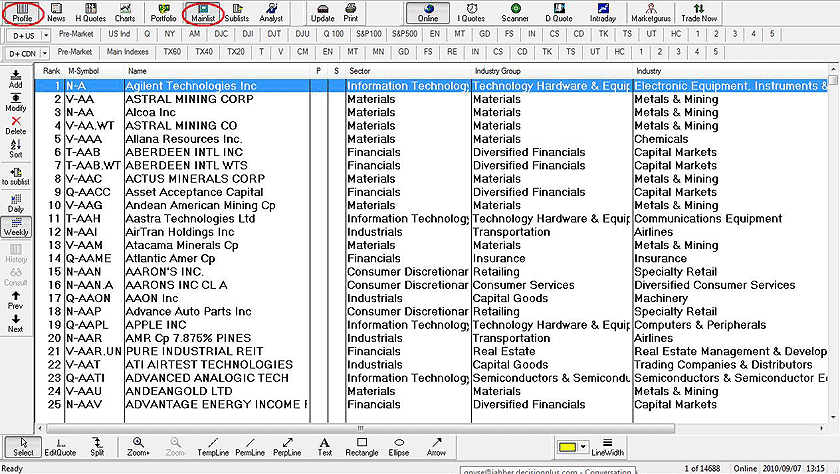Select the Ellipse drawing tool
This screenshot has width=840, height=474.
[399, 447]
